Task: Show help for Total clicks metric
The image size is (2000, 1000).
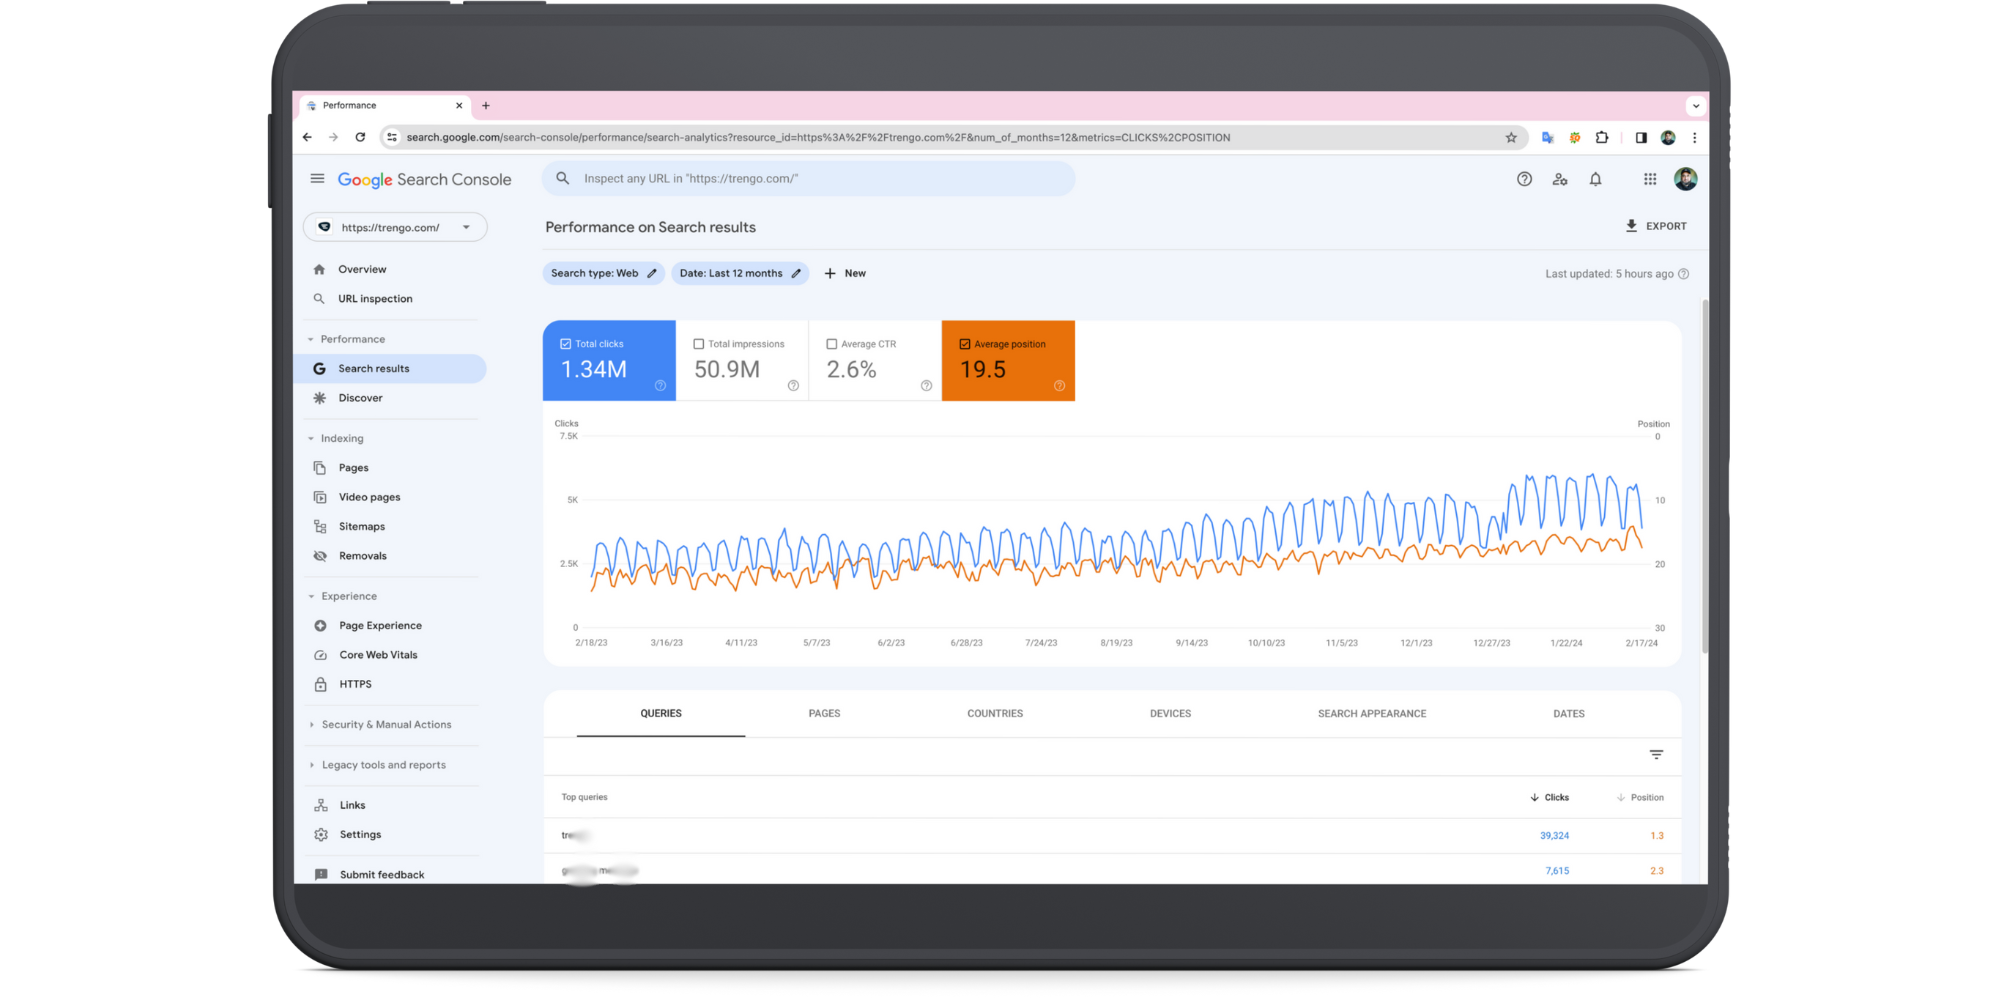Action: coord(660,386)
